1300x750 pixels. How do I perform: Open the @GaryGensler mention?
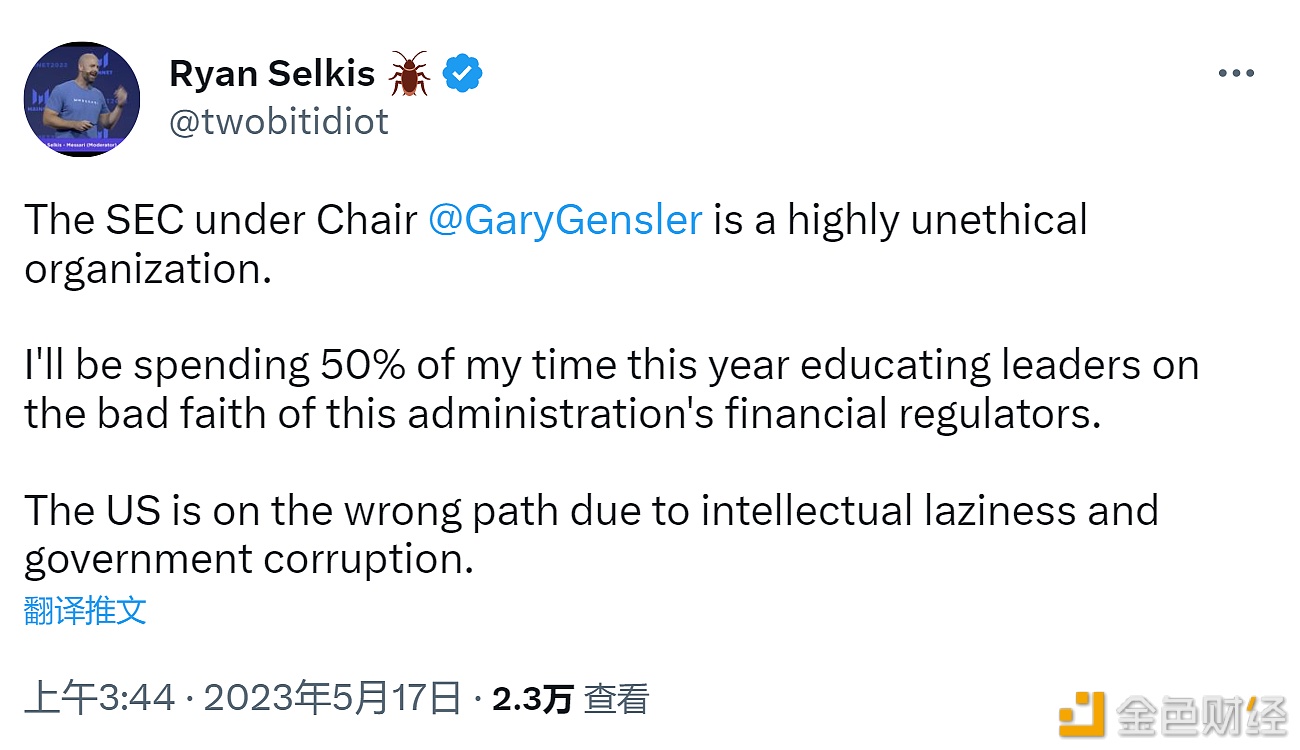(x=565, y=220)
